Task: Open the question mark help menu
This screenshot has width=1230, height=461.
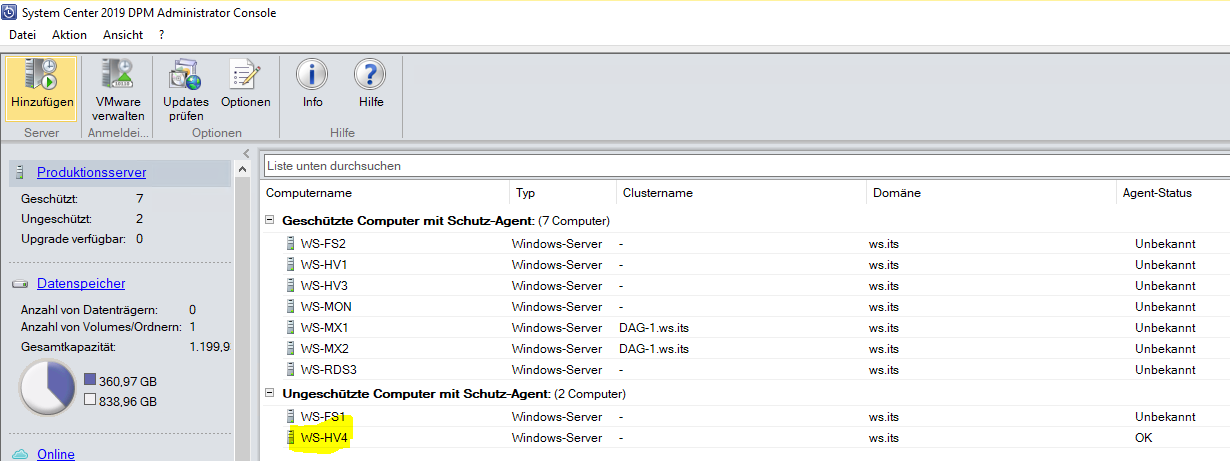Action: click(161, 35)
